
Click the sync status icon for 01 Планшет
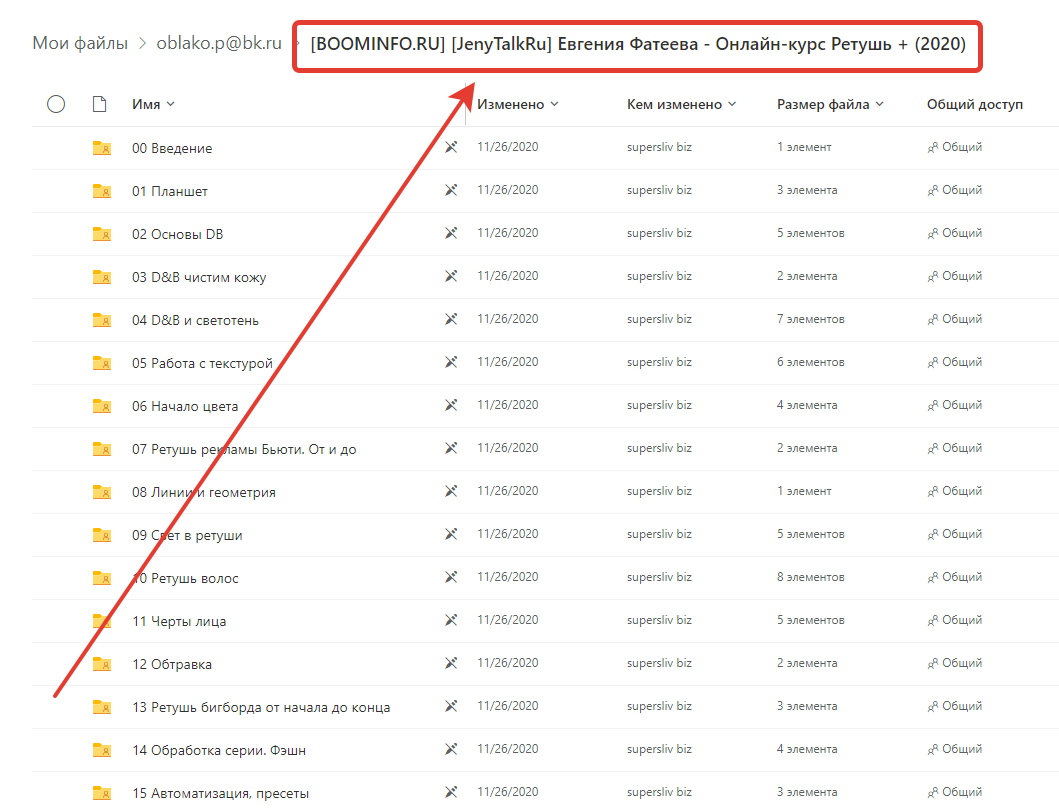[x=451, y=190]
